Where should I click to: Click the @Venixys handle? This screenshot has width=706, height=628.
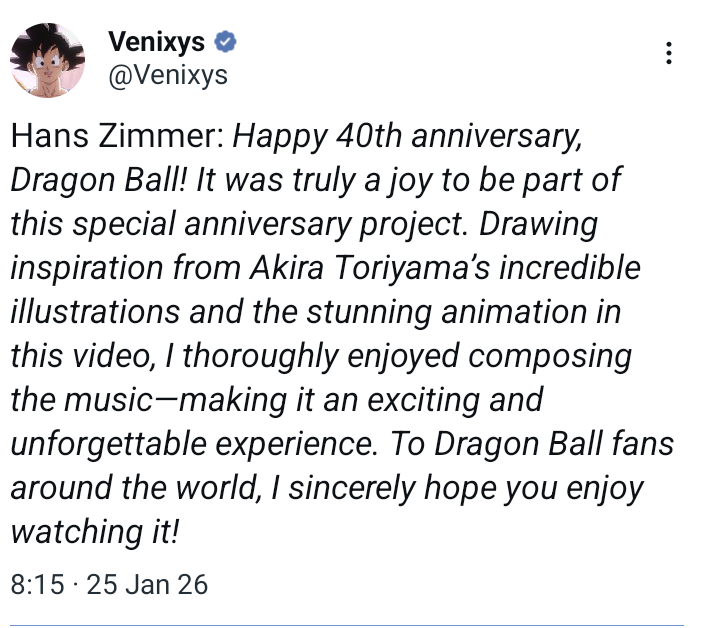[167, 75]
